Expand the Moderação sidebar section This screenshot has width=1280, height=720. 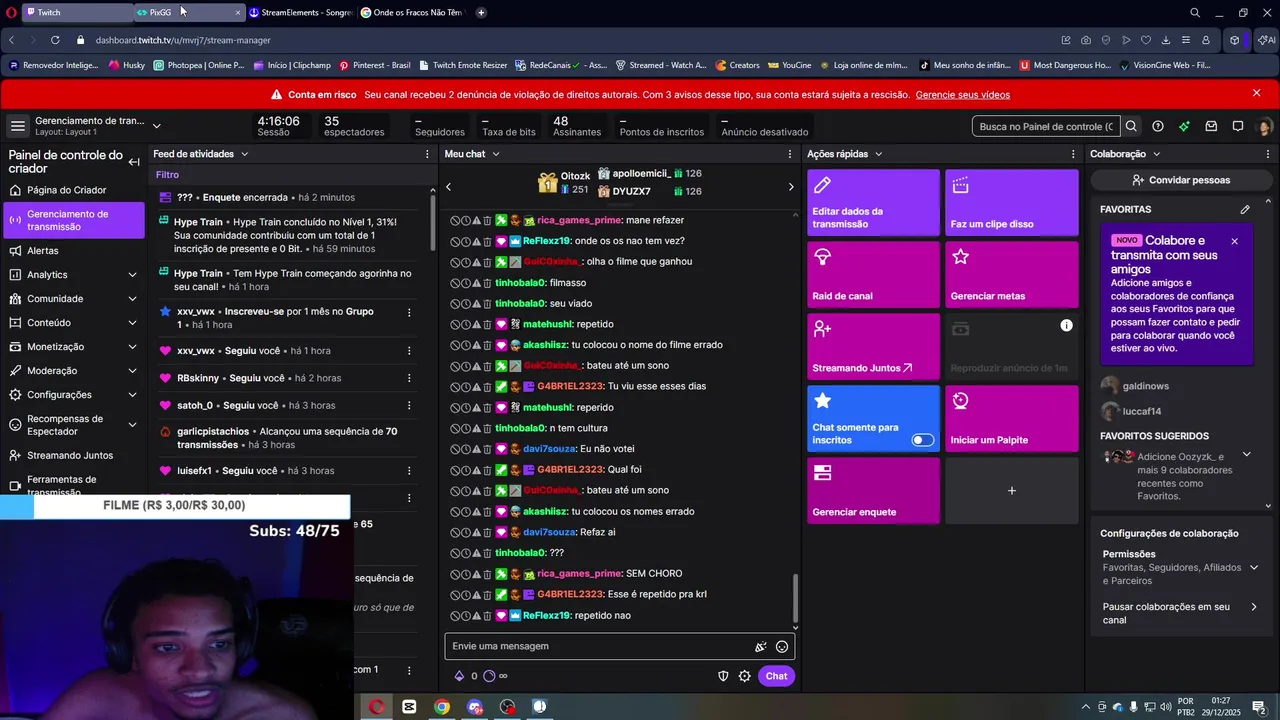[x=132, y=371]
